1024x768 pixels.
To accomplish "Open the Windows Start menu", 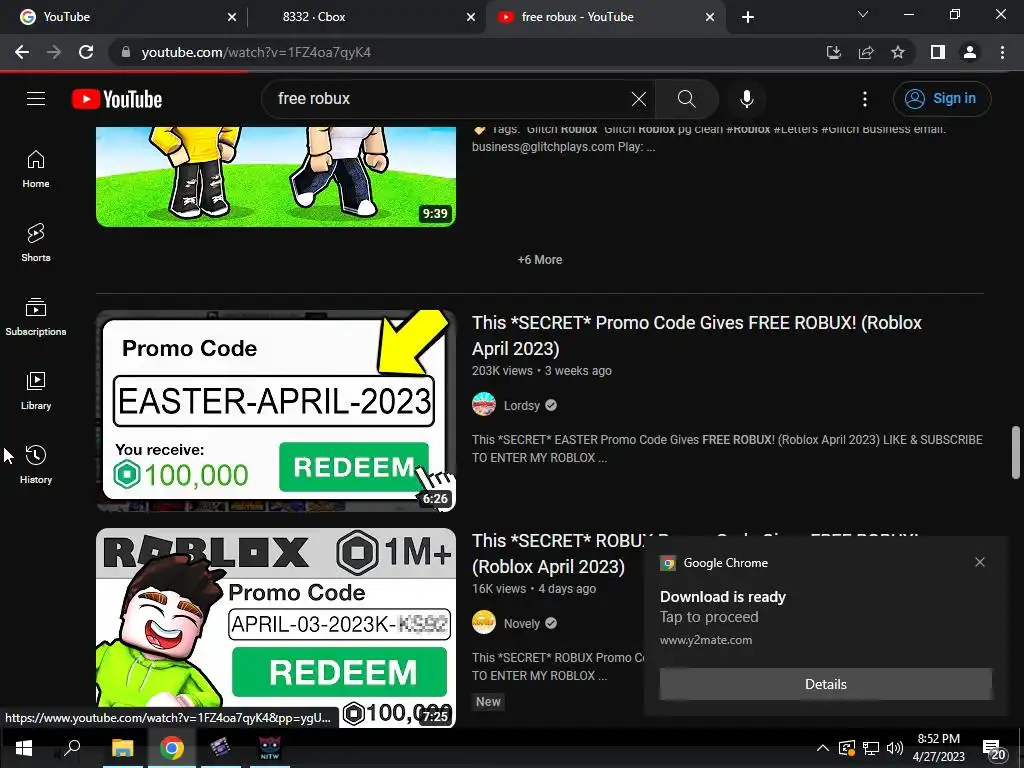I will pyautogui.click(x=24, y=748).
